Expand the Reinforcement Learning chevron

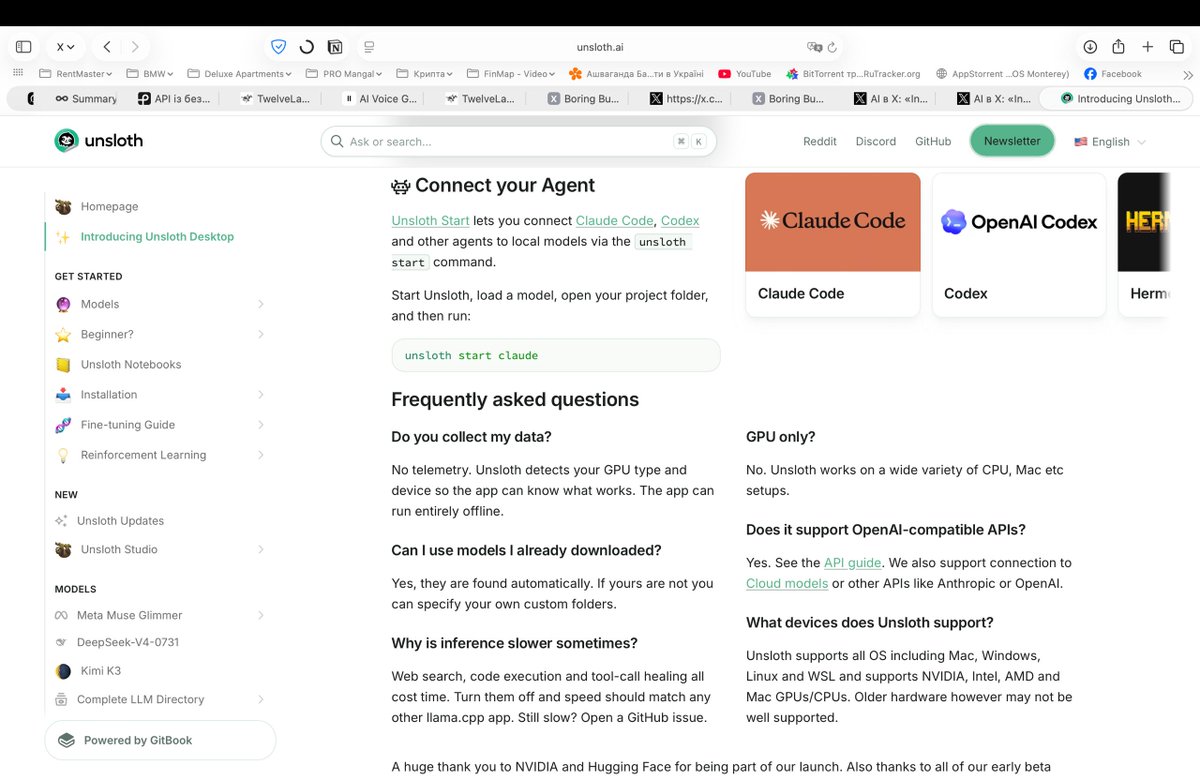point(260,454)
